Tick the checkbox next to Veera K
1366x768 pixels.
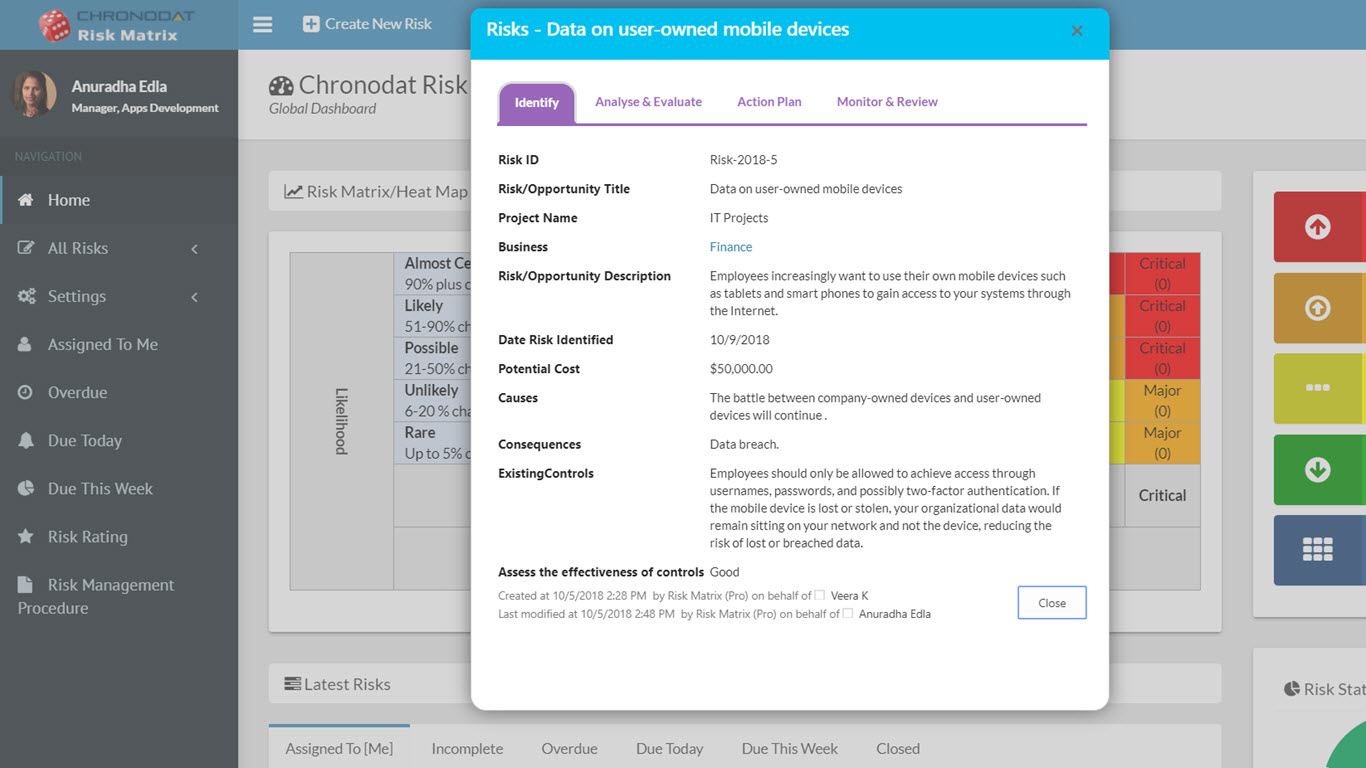[x=820, y=595]
